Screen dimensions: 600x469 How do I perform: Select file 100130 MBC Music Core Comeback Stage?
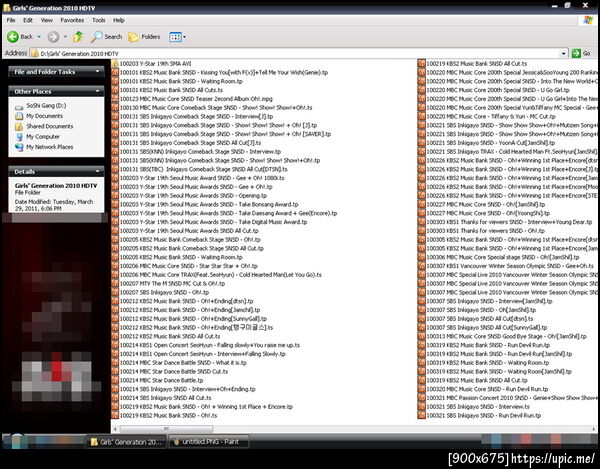click(212, 107)
